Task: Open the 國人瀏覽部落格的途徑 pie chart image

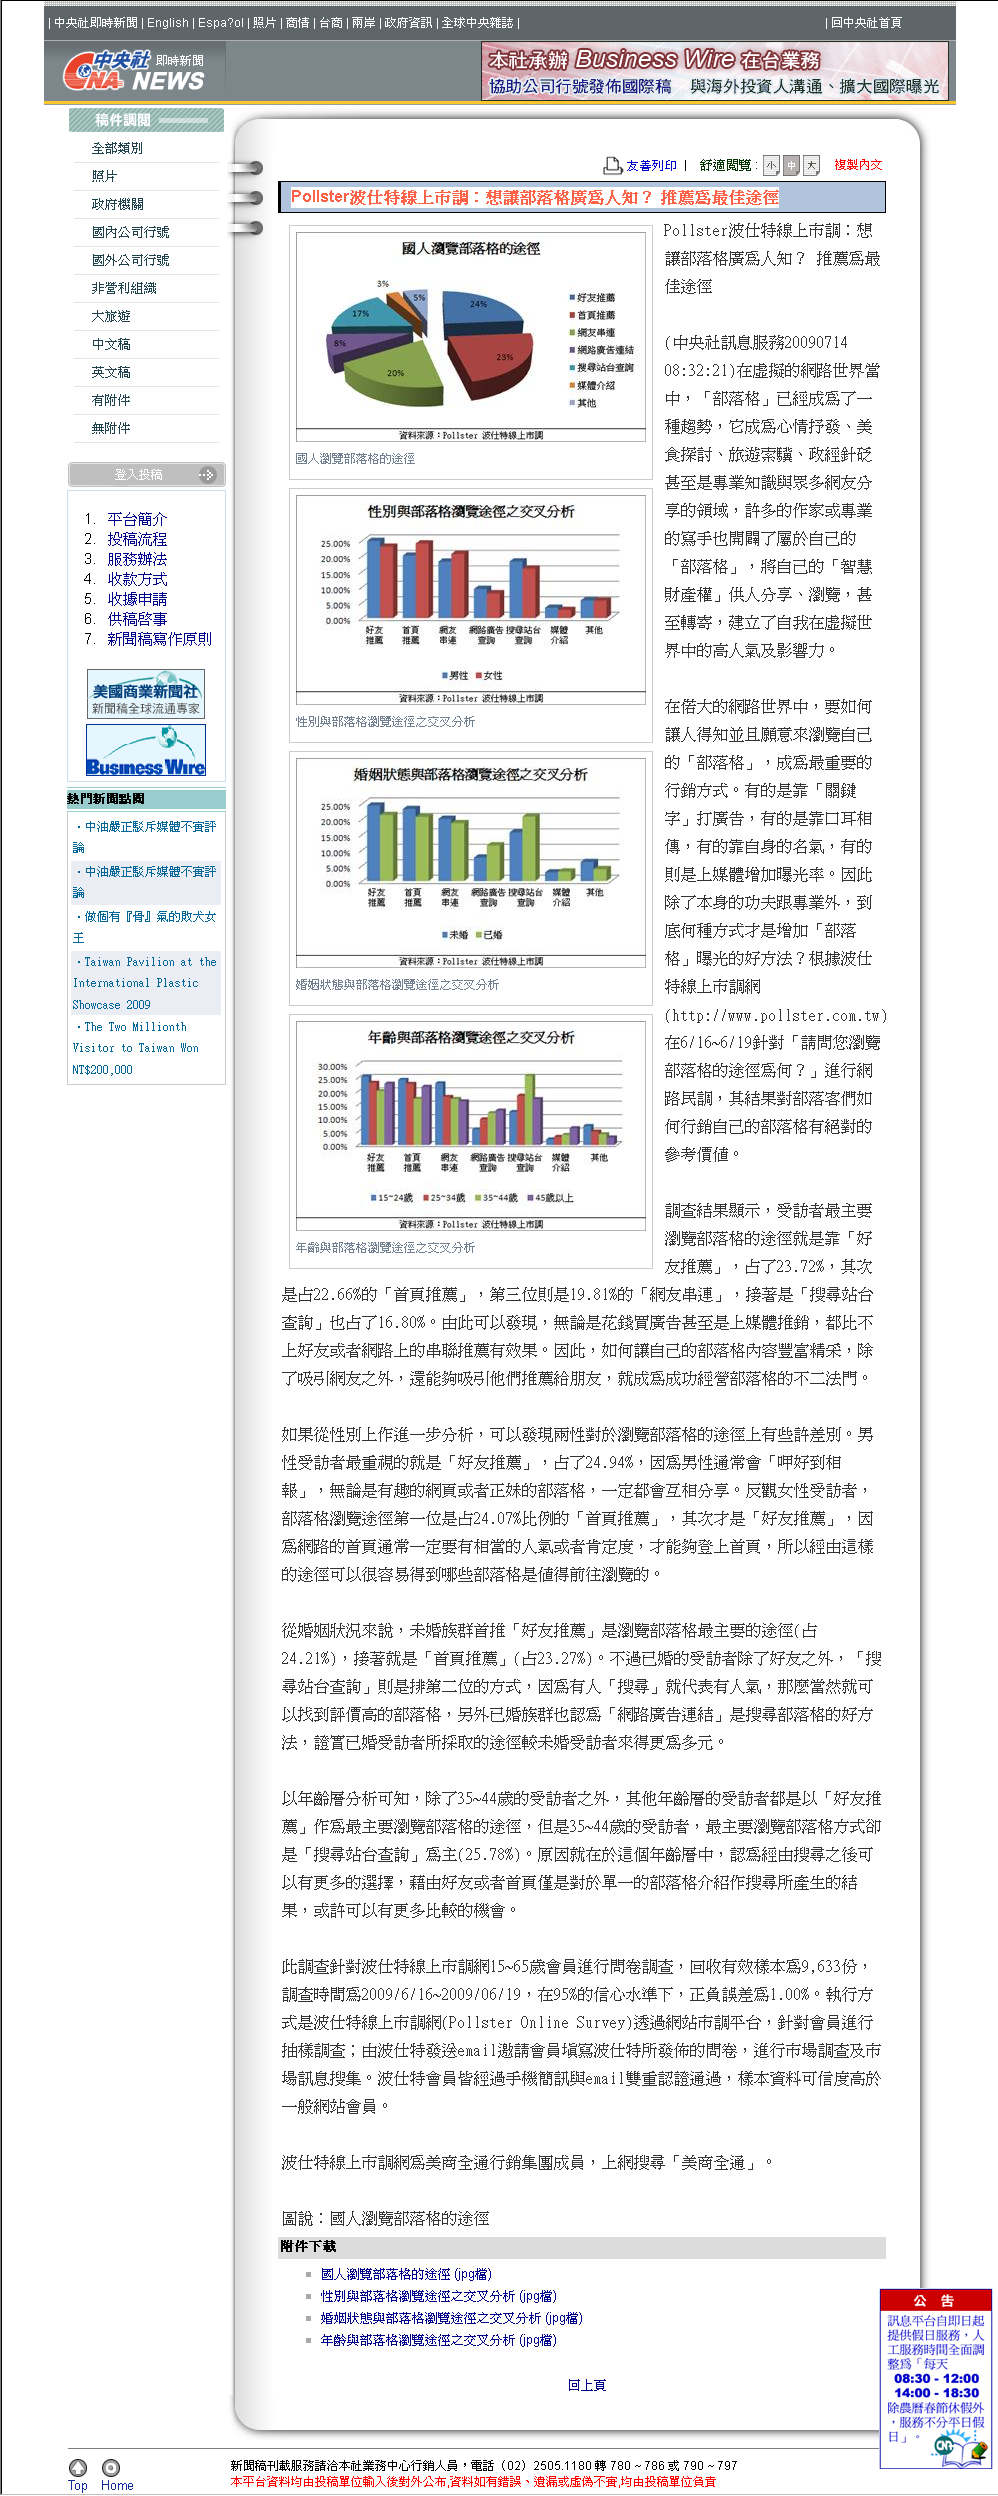Action: [x=470, y=336]
